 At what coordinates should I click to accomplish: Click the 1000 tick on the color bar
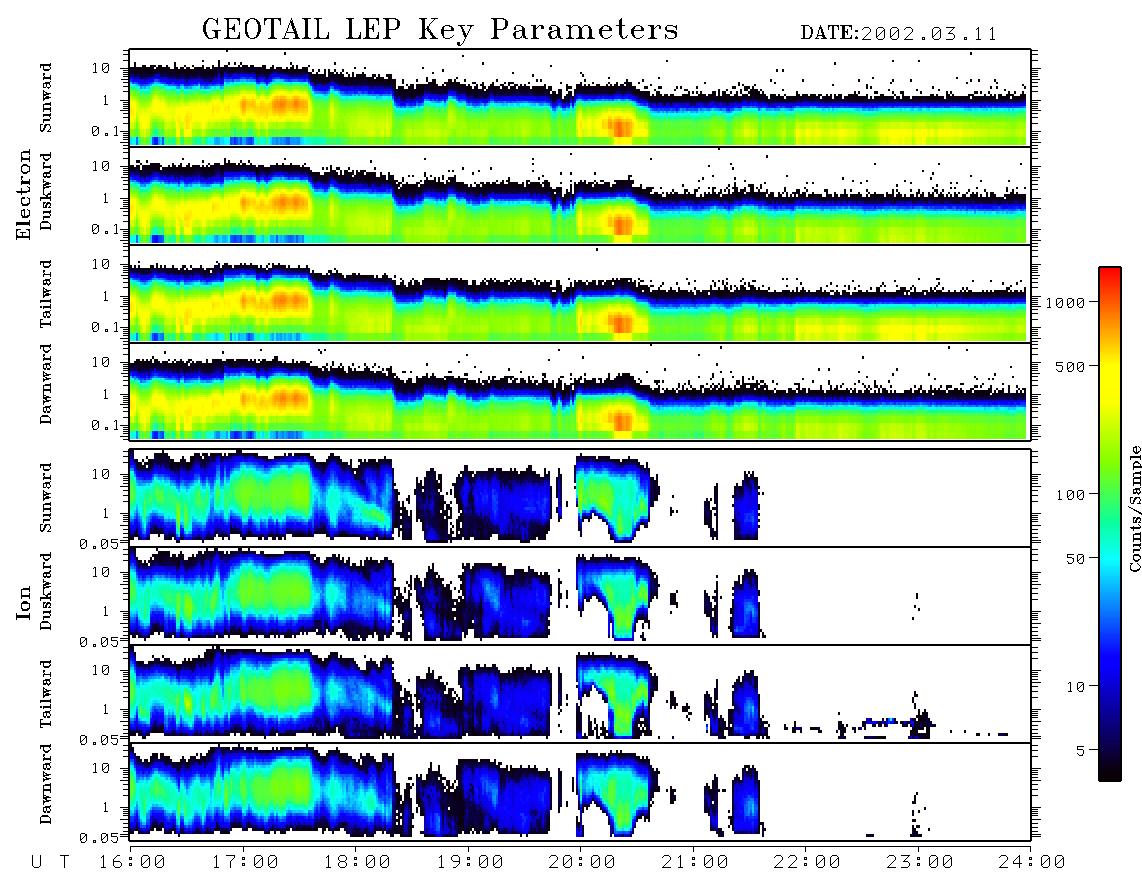click(1065, 303)
